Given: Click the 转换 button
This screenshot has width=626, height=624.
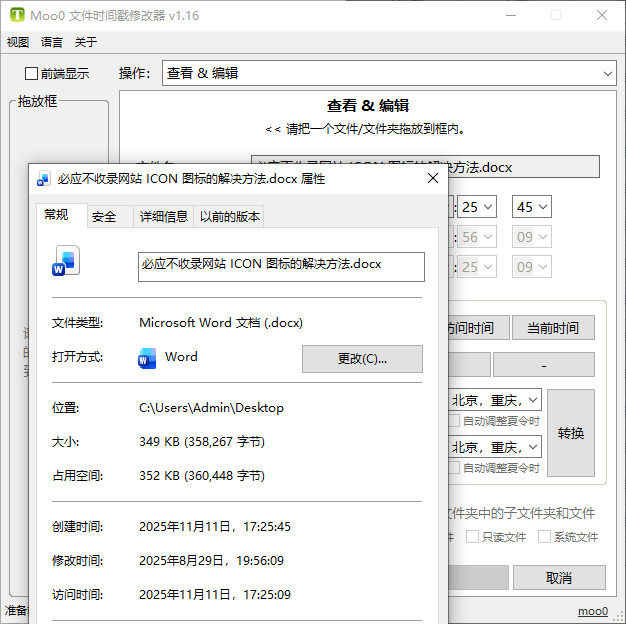Looking at the screenshot, I should [571, 433].
